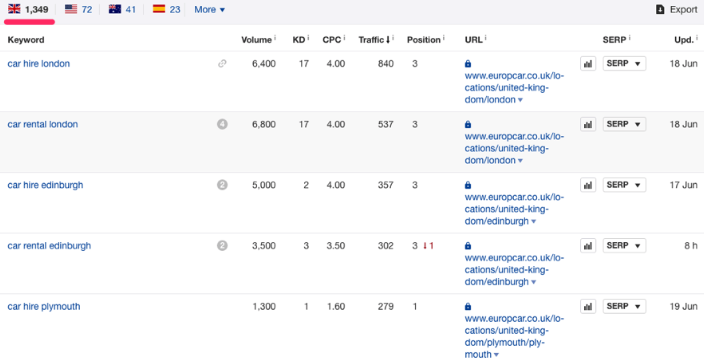Click Volume column info icon
704x363 pixels.
click(275, 38)
